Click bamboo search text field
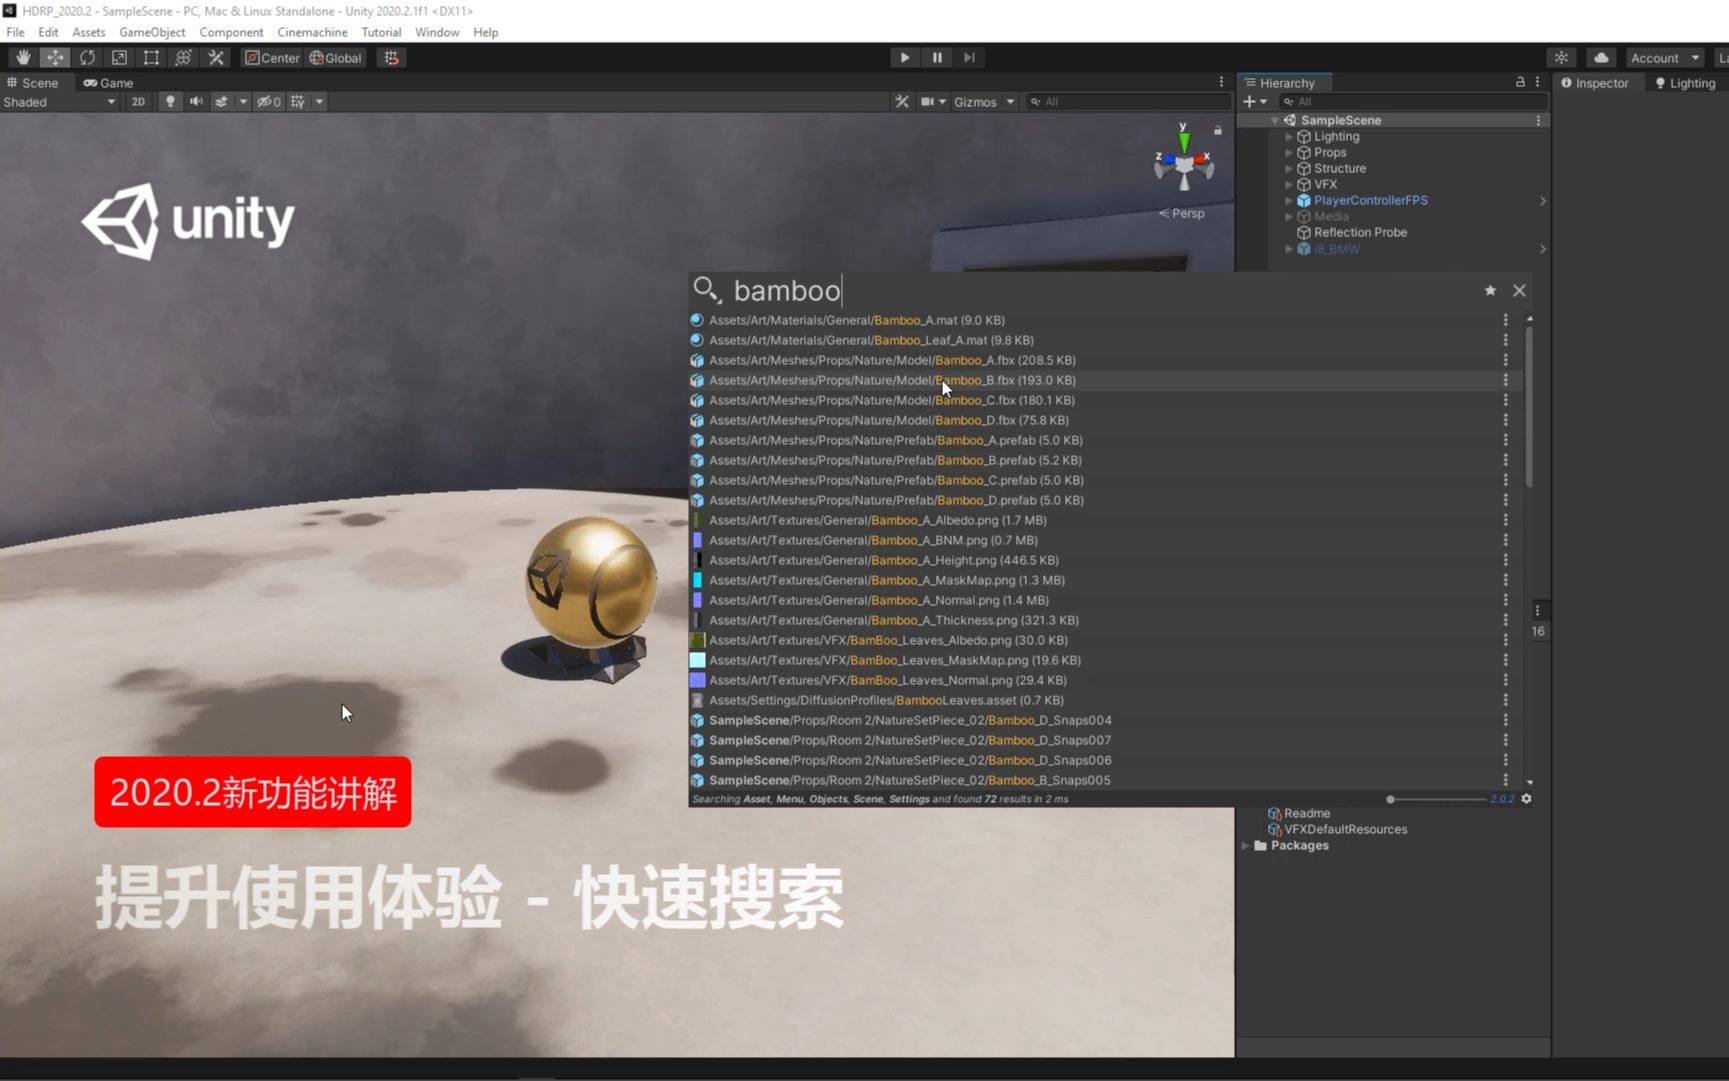This screenshot has height=1081, width=1729. tap(1100, 291)
